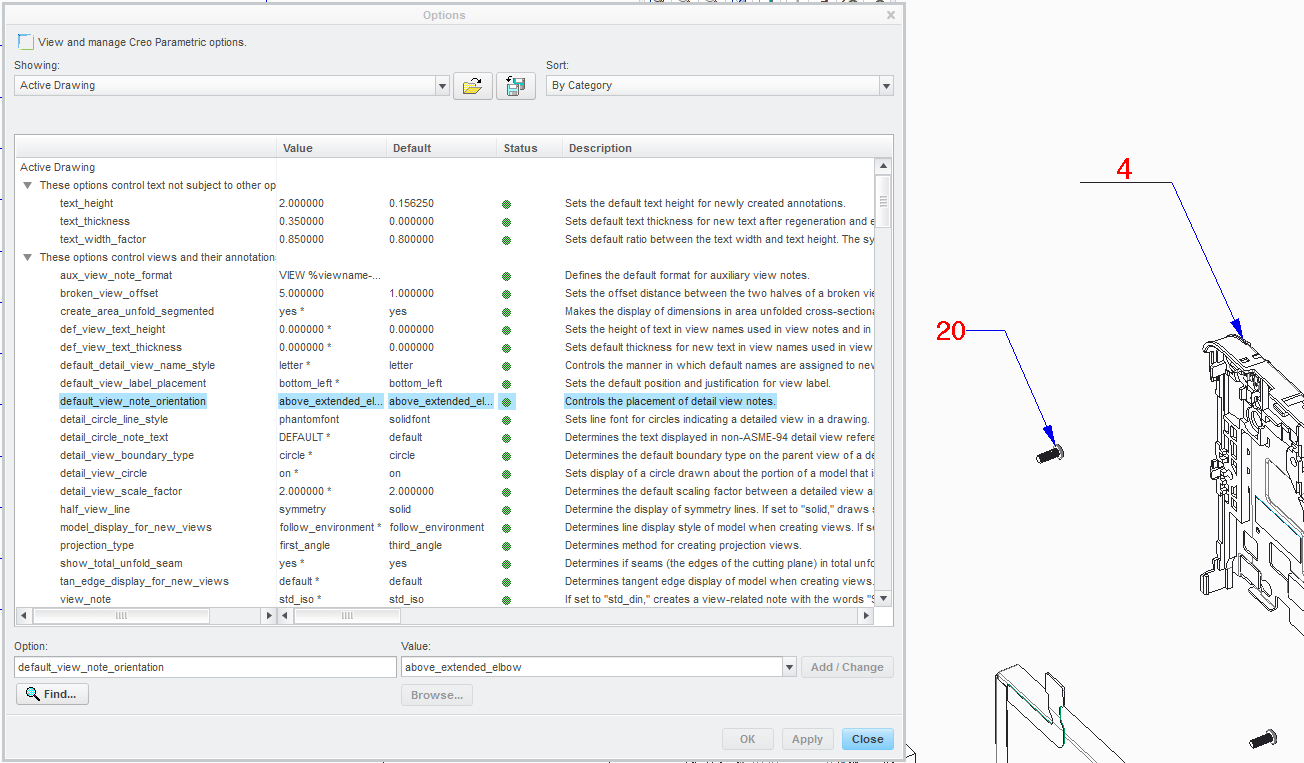Viewport: 1304px width, 763px height.
Task: Select the detail_view_boundary_type option
Action: click(x=127, y=456)
